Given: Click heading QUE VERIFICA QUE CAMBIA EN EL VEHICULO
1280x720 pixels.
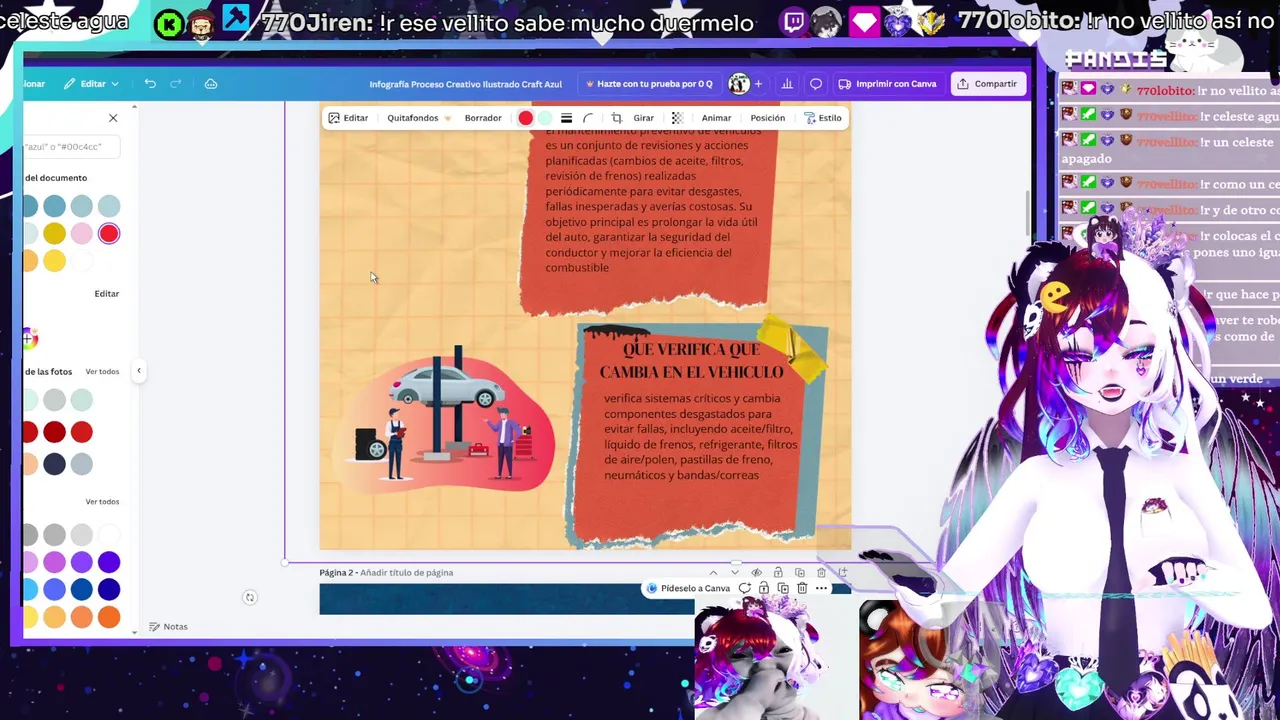Looking at the screenshot, I should tap(691, 360).
